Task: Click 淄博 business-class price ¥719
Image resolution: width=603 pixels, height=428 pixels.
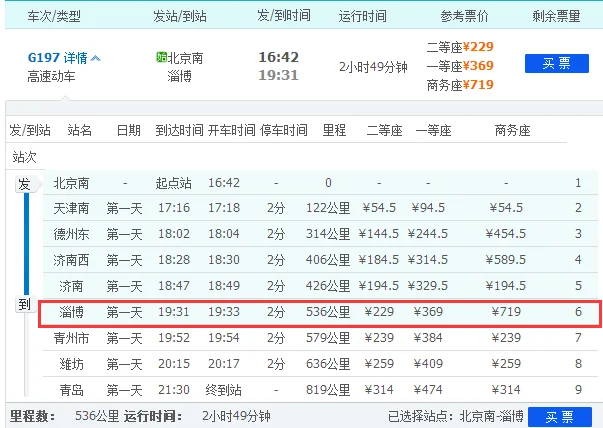Action: click(506, 312)
